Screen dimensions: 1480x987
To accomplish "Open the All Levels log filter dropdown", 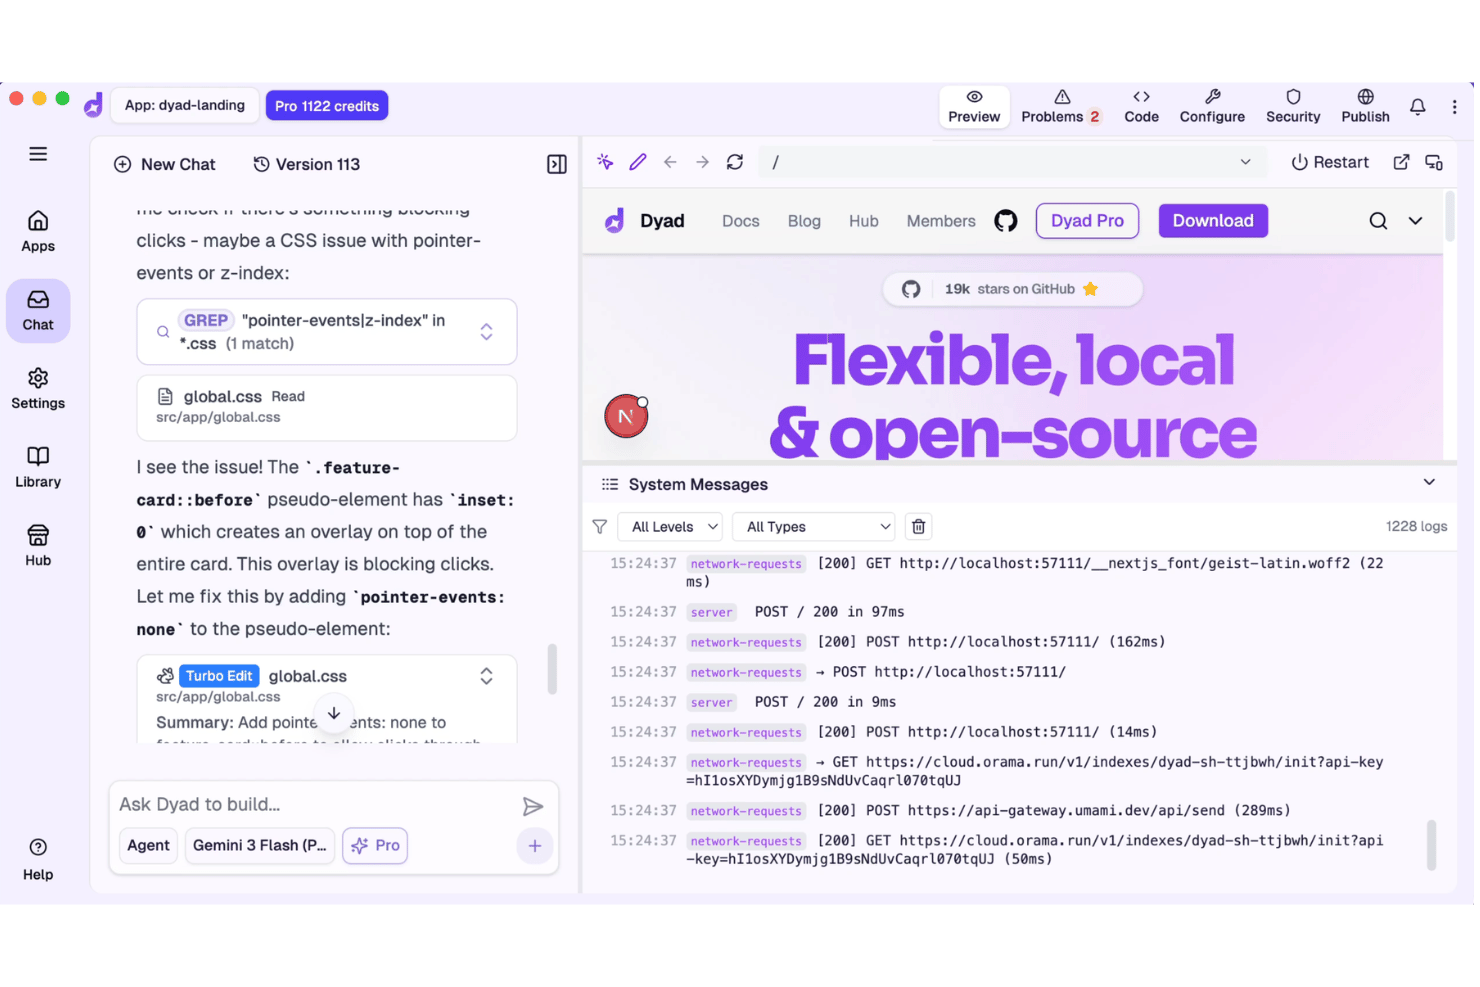I will click(670, 527).
